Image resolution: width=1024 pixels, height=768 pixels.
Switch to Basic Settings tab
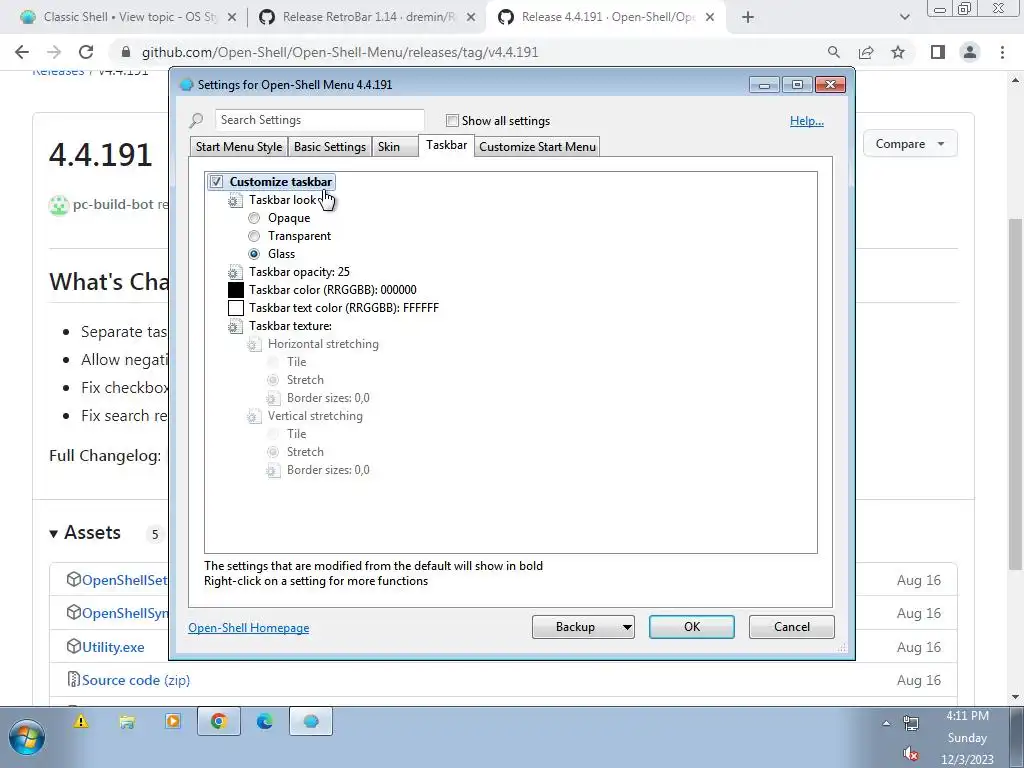click(x=330, y=147)
